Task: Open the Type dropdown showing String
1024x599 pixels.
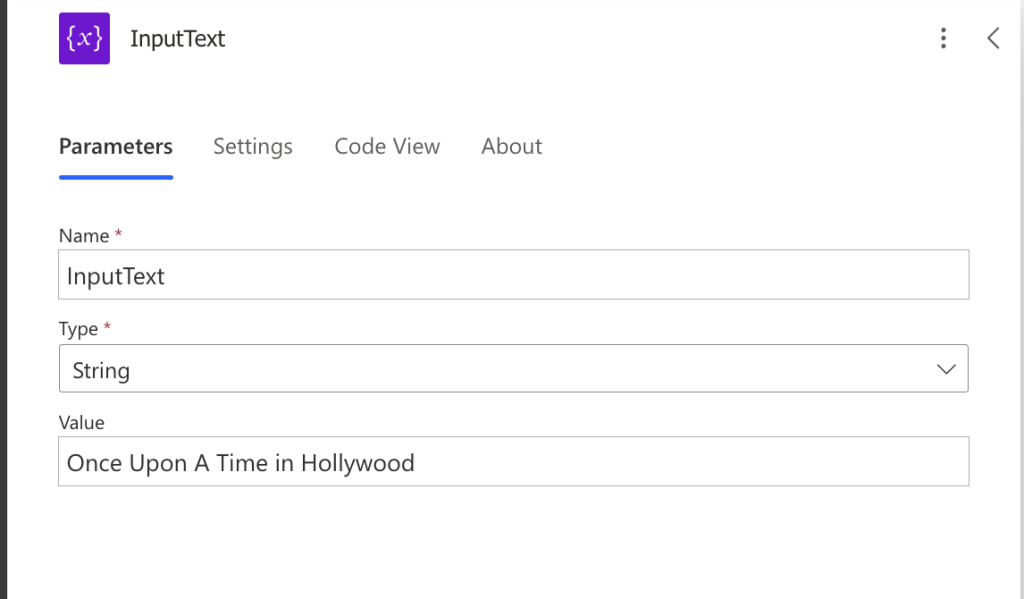Action: (513, 369)
